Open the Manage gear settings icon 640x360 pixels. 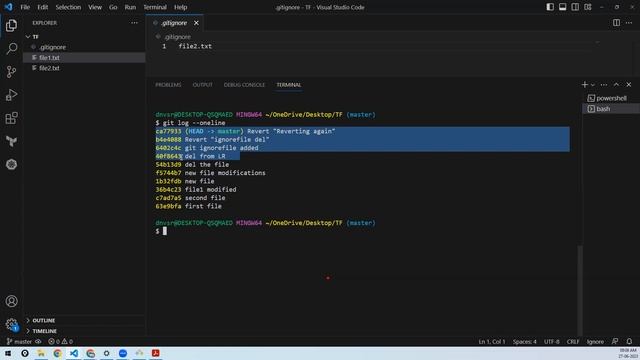11,324
